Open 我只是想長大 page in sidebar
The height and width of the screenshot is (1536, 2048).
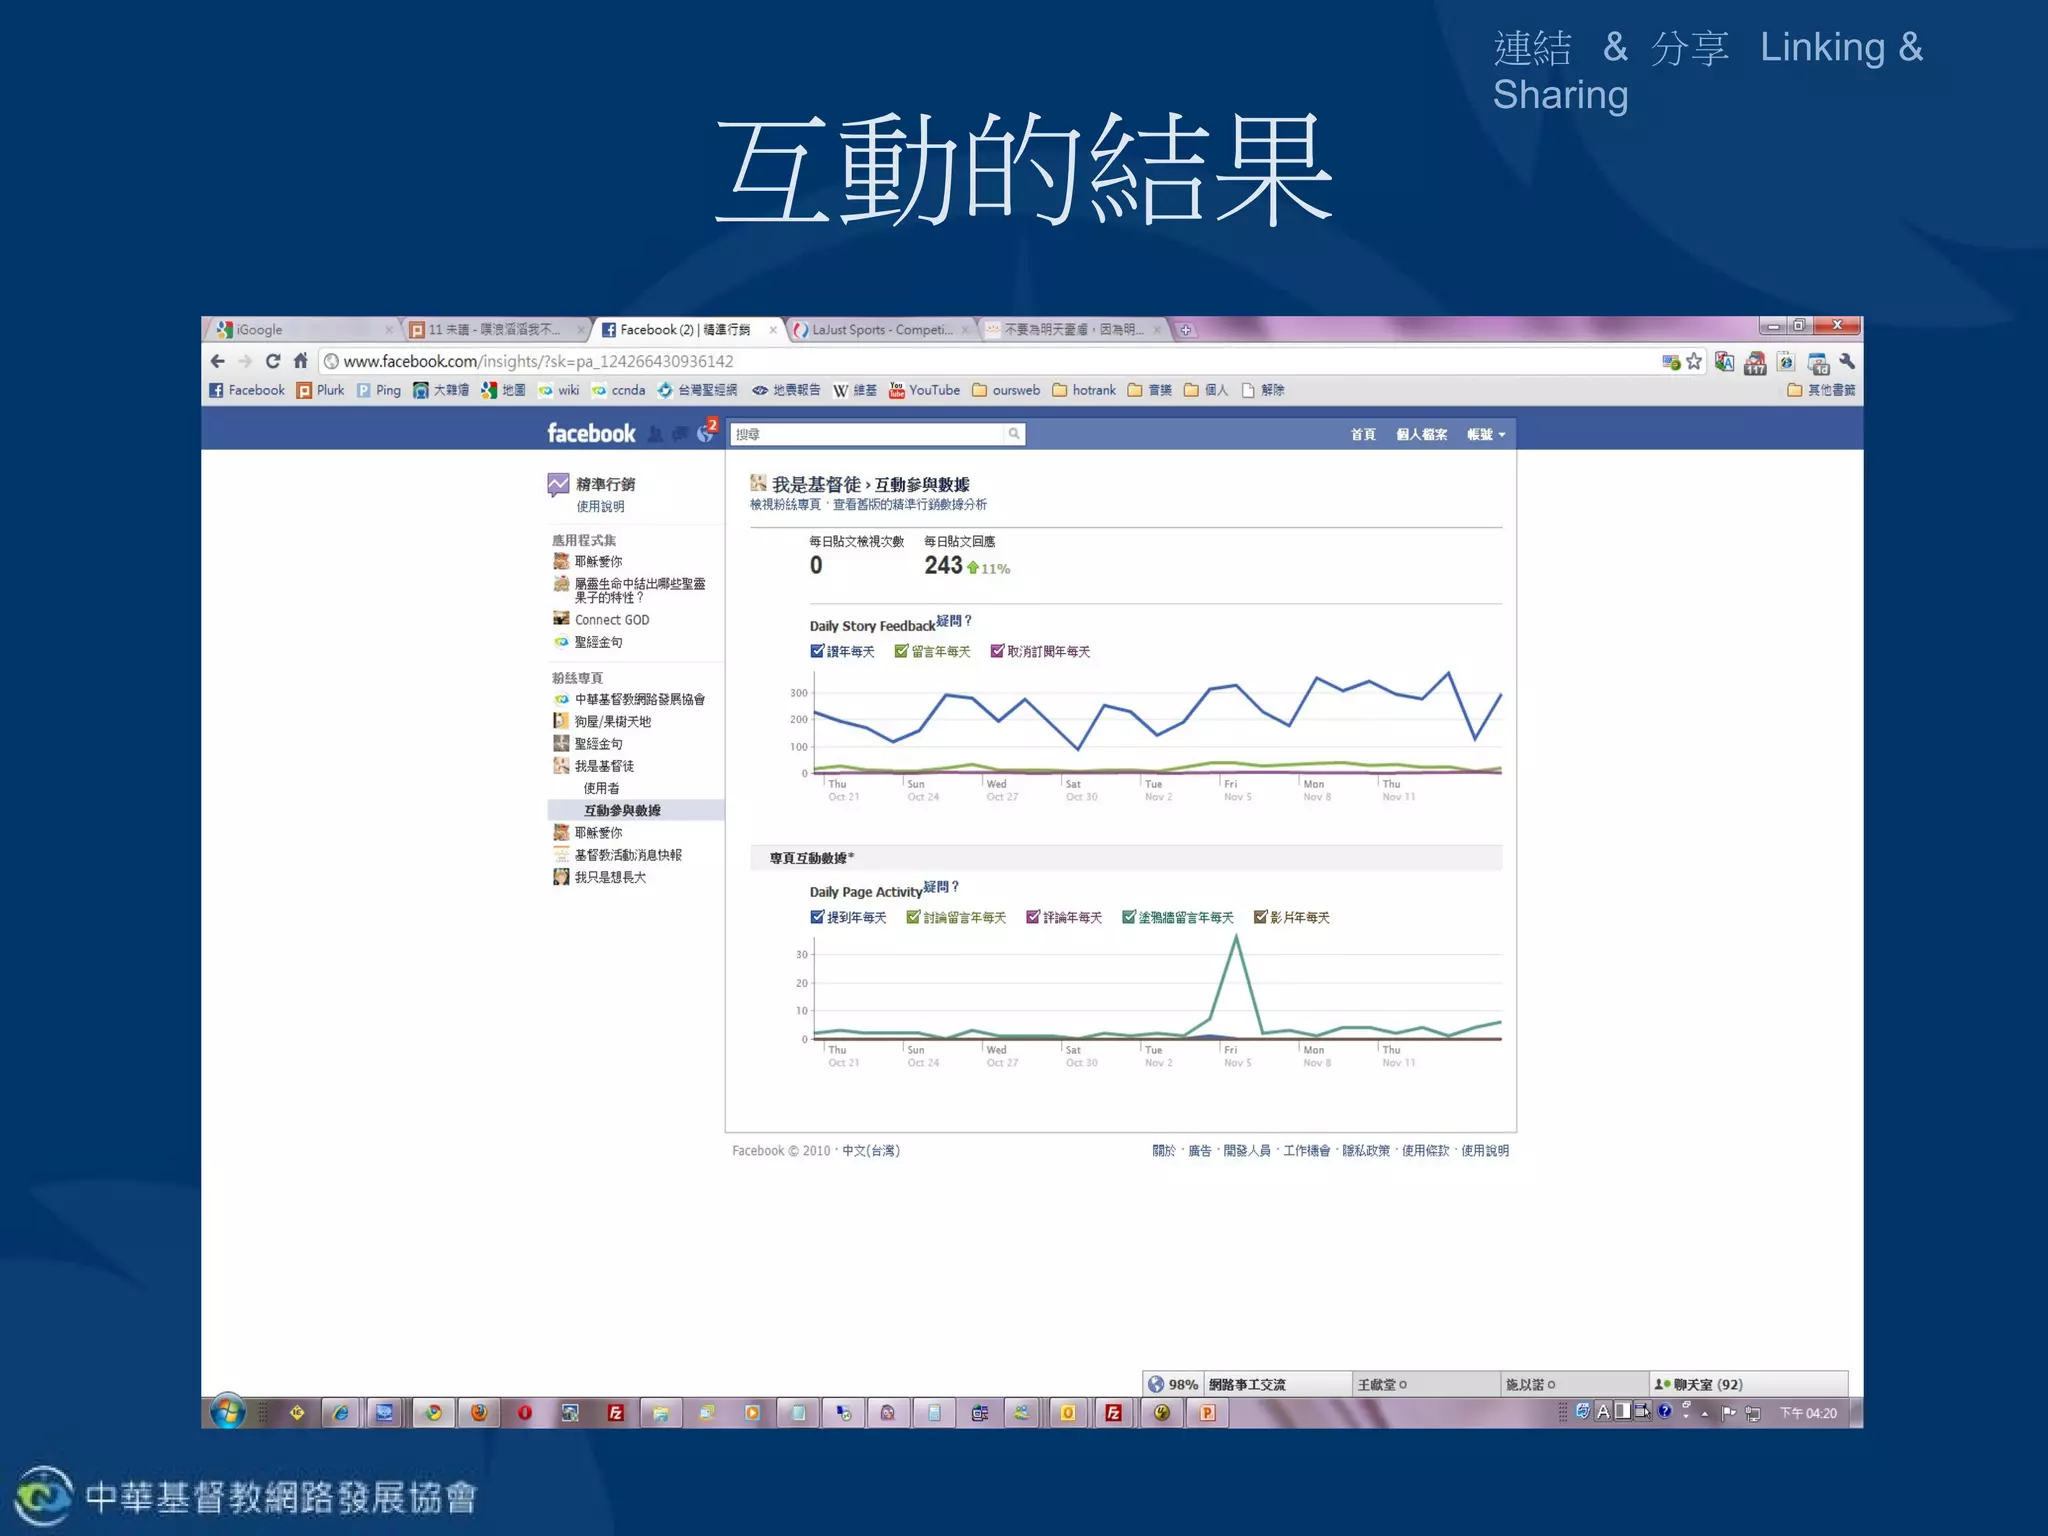tap(599, 877)
